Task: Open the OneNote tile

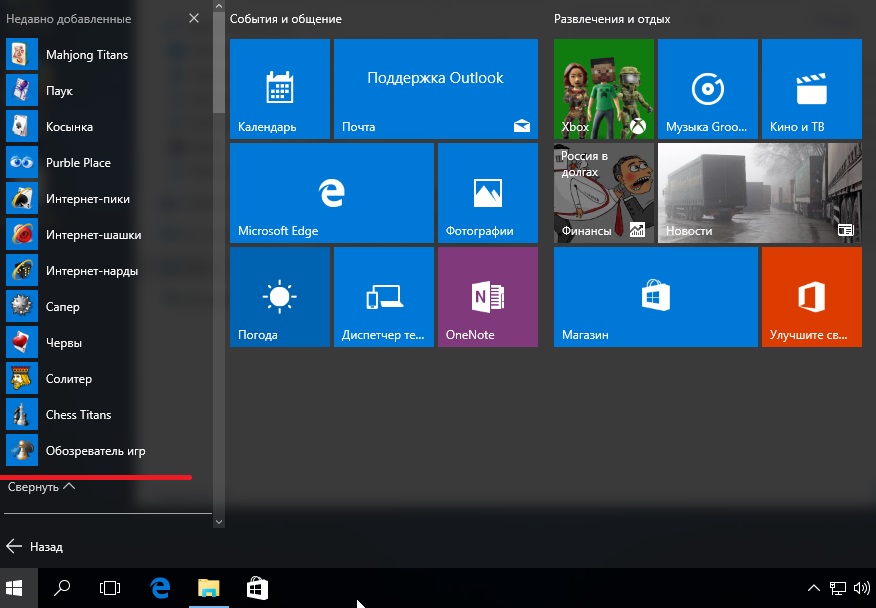Action: click(488, 297)
